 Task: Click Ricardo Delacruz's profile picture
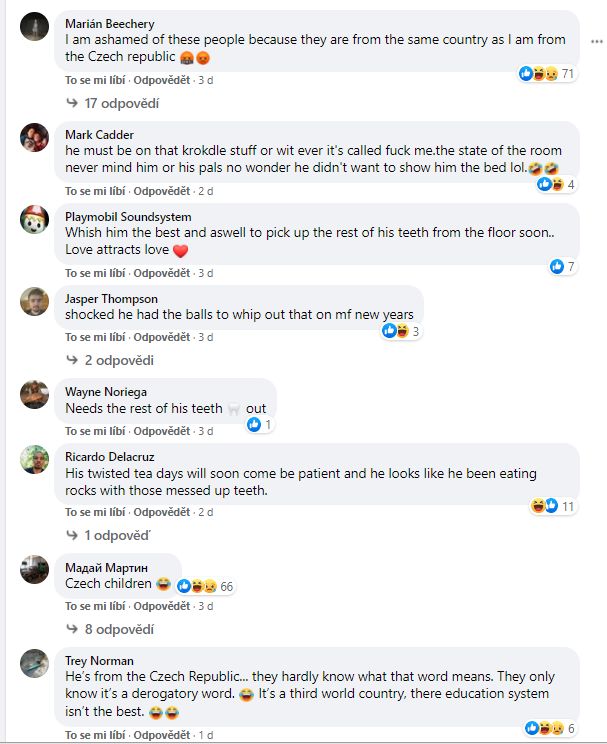coord(35,460)
